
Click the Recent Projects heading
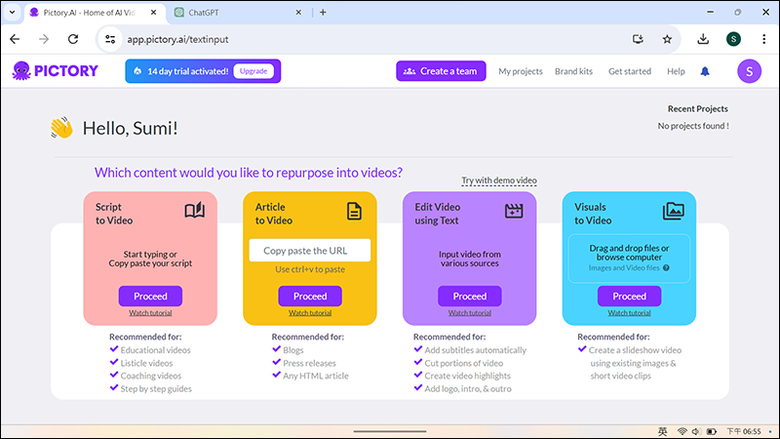pos(697,108)
